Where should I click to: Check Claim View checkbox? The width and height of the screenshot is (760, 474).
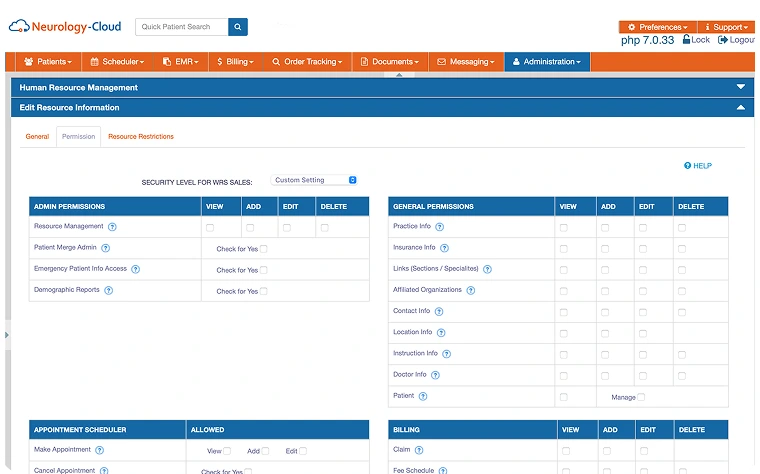click(x=566, y=451)
